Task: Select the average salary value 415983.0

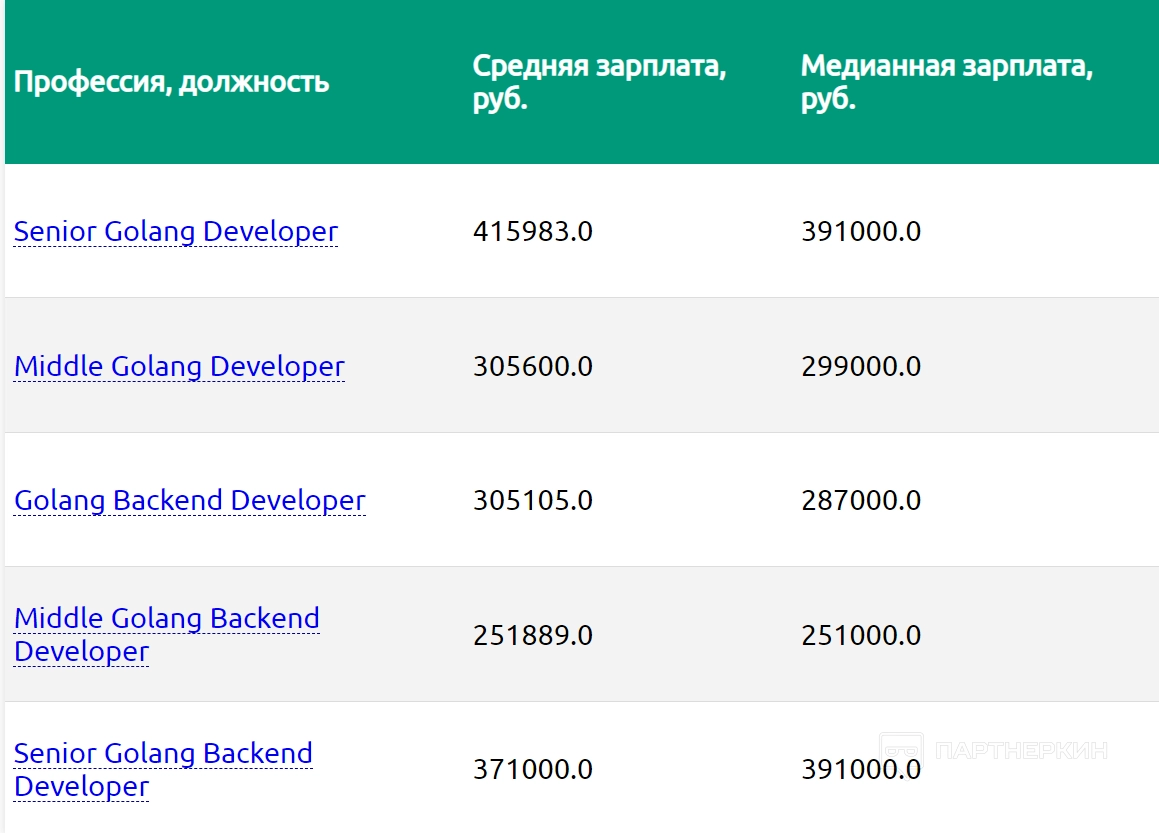Action: click(533, 232)
